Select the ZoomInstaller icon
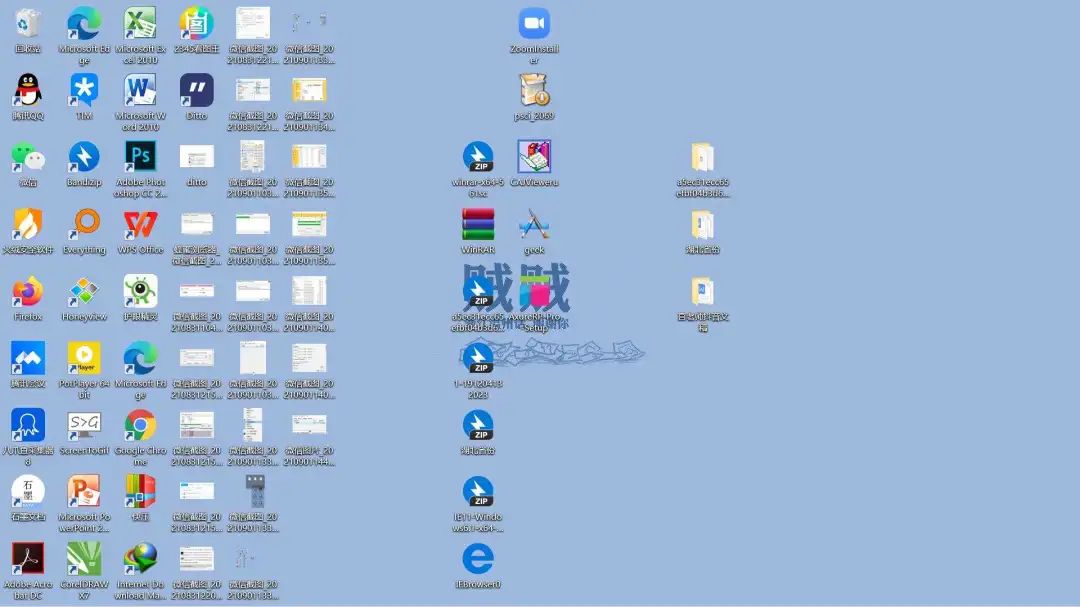1080x607 pixels. point(534,24)
